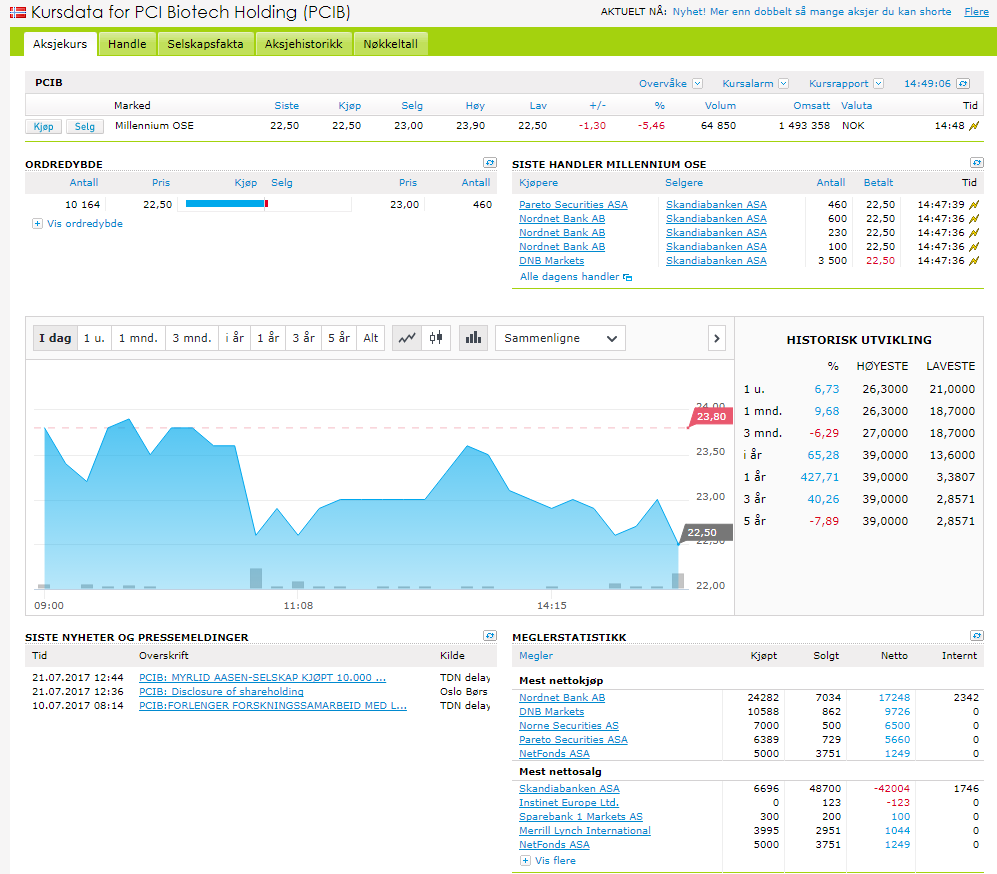The image size is (997, 874).
Task: Refresh the Ordredybde panel
Action: [x=490, y=163]
